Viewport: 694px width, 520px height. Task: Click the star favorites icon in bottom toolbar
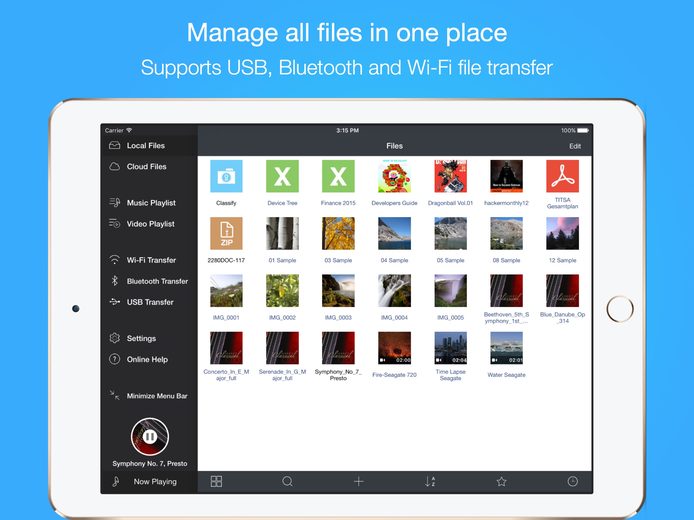tap(501, 481)
